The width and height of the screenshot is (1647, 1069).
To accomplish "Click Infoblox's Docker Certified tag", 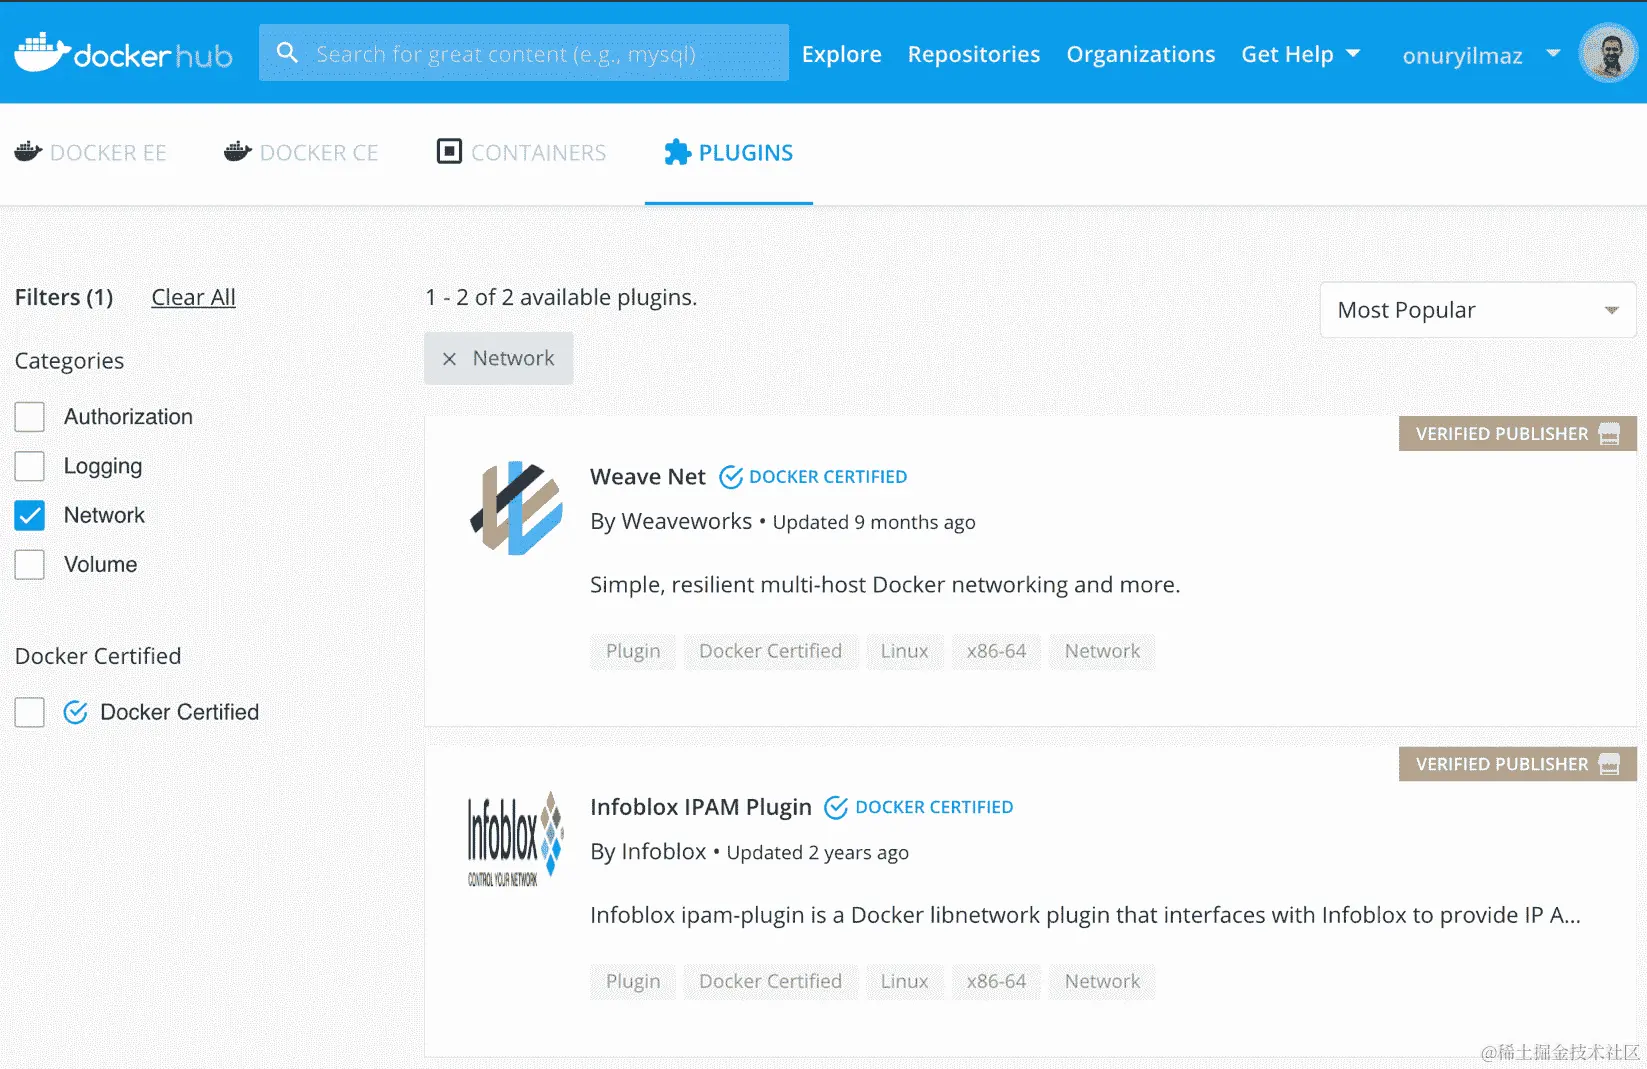I will coord(771,981).
